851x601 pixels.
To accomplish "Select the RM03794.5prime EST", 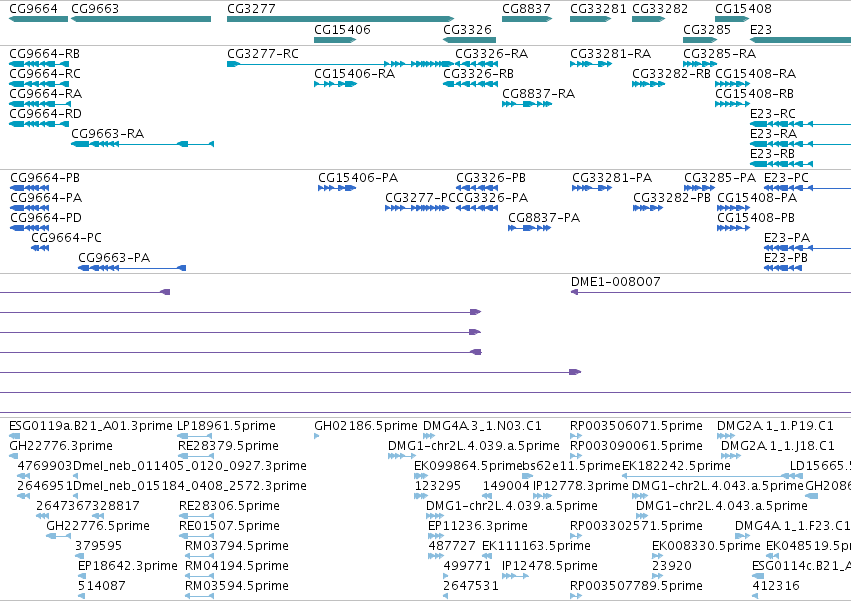I will pos(237,546).
